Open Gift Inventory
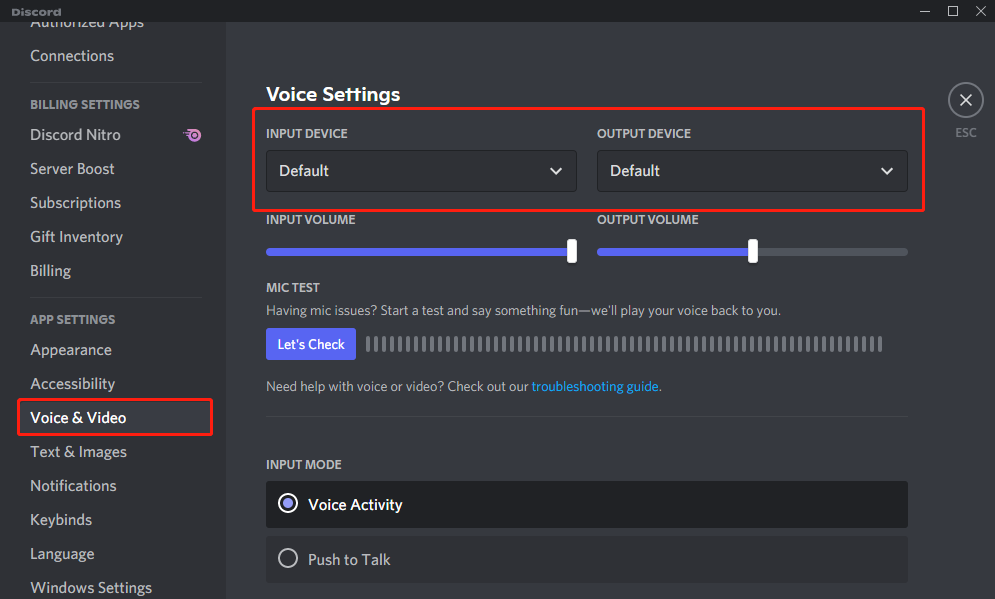Viewport: 995px width, 599px height. tap(76, 237)
